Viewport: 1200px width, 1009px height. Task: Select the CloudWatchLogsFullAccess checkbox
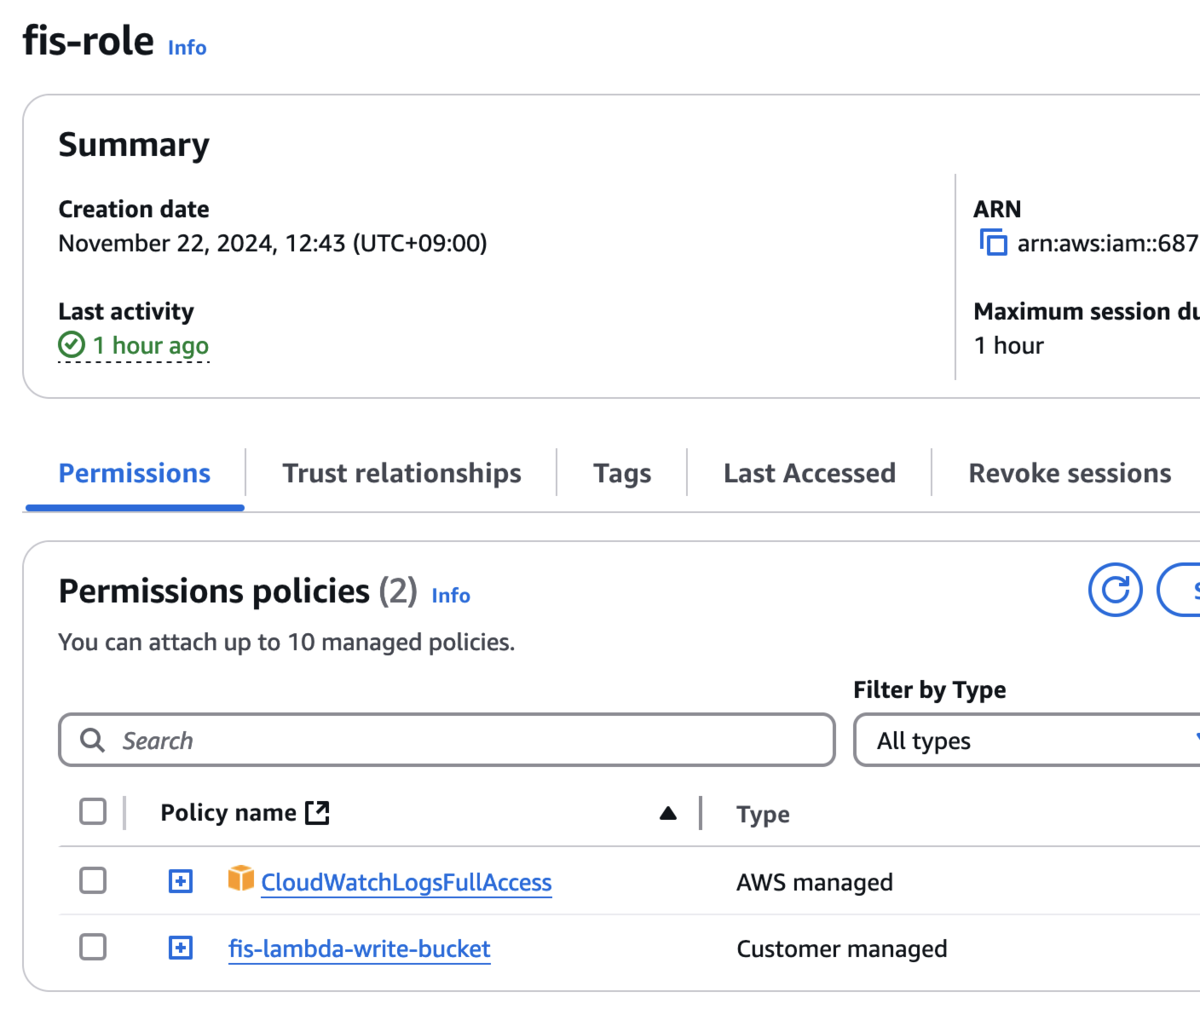tap(93, 881)
